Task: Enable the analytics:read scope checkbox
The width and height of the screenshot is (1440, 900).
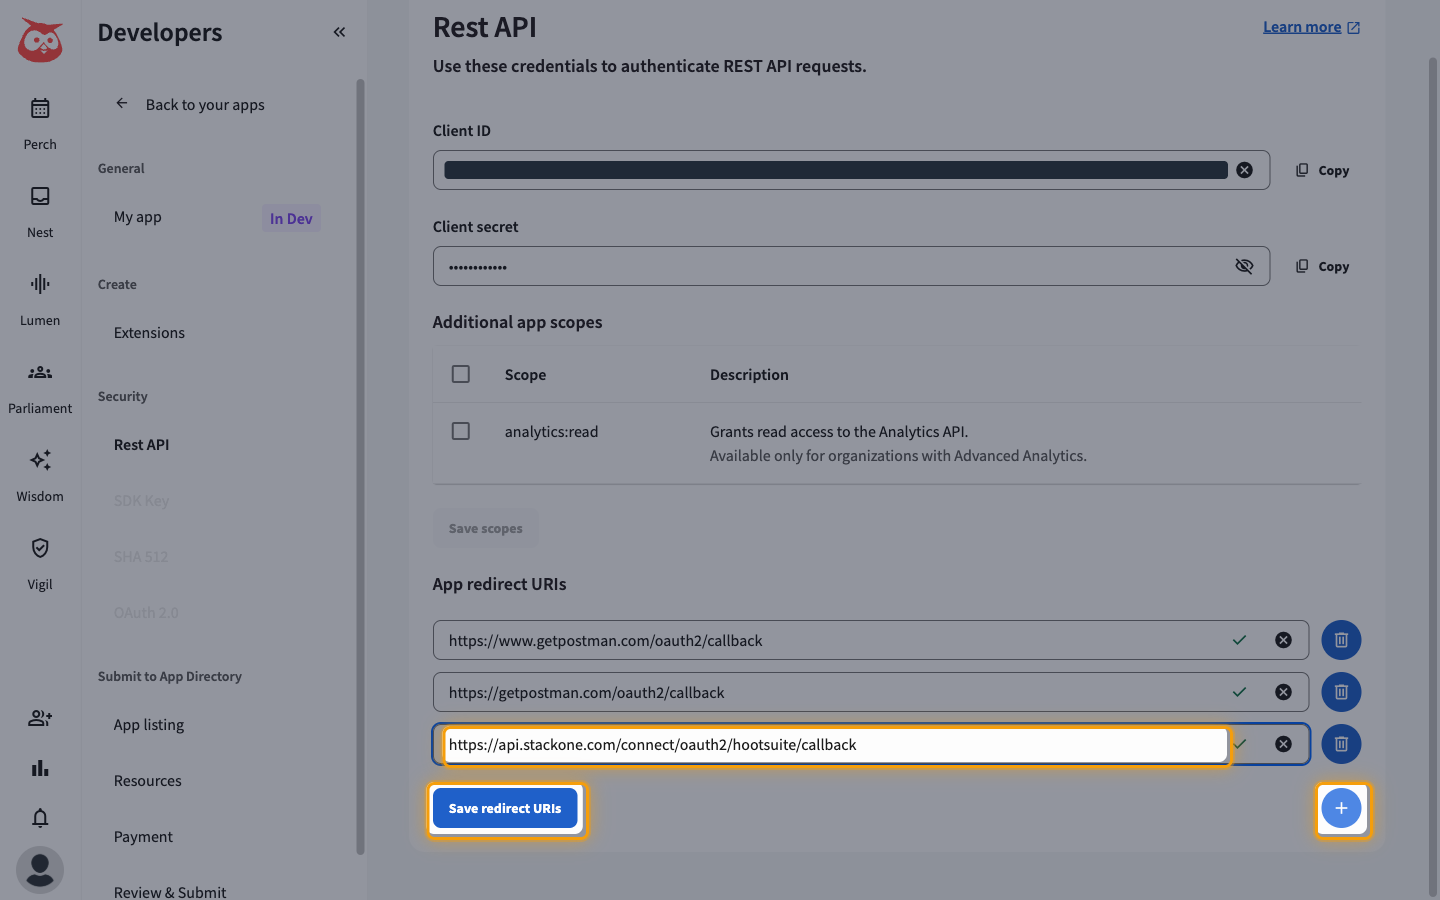Action: pos(461,431)
